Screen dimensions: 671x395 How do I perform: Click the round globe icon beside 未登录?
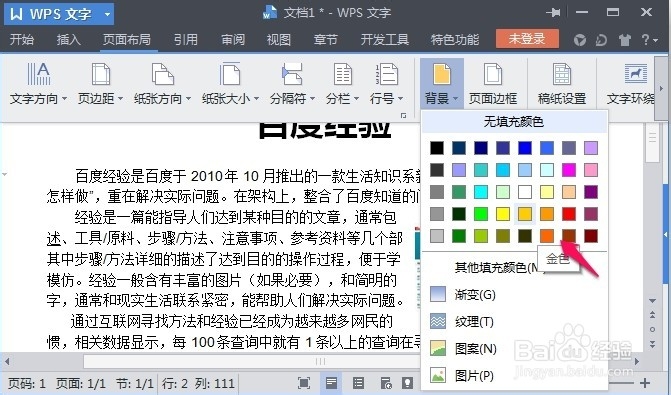pyautogui.click(x=580, y=40)
